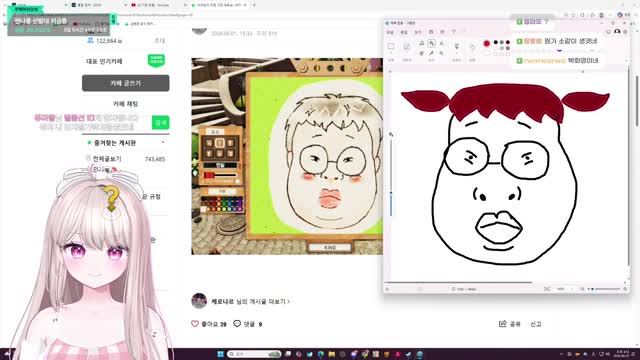Open the Edit menu in Paint

404,32
